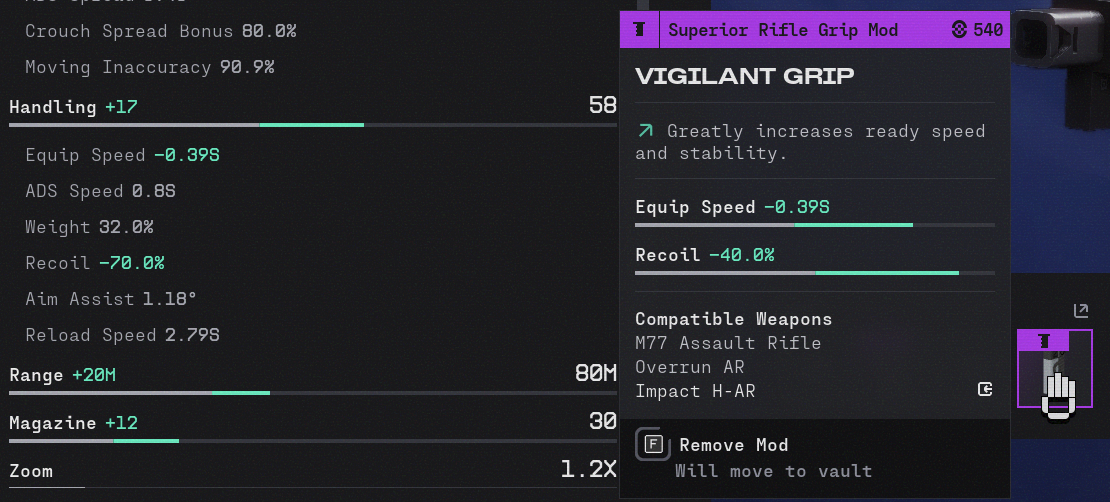
Task: Click the grip icon atop the mod slot
Action: click(x=1043, y=341)
